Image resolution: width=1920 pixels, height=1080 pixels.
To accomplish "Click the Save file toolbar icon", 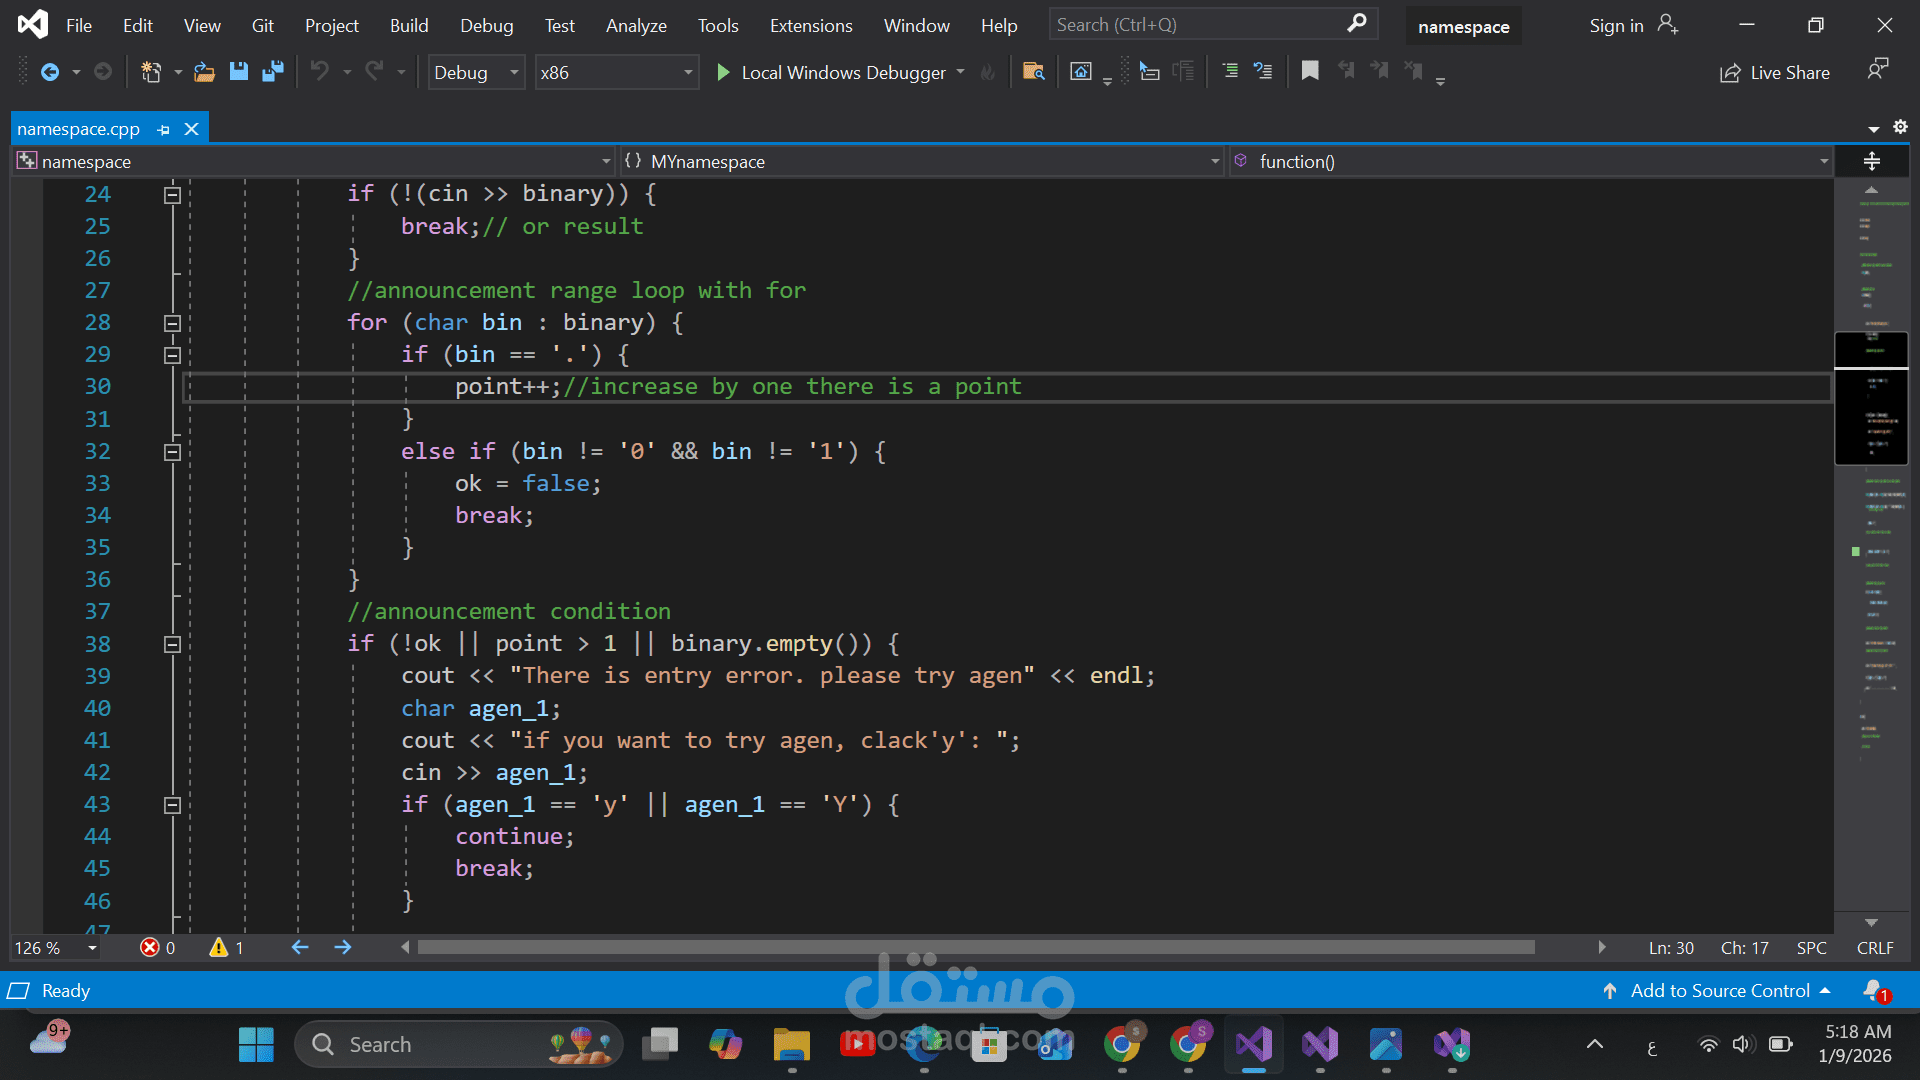I will 238,72.
